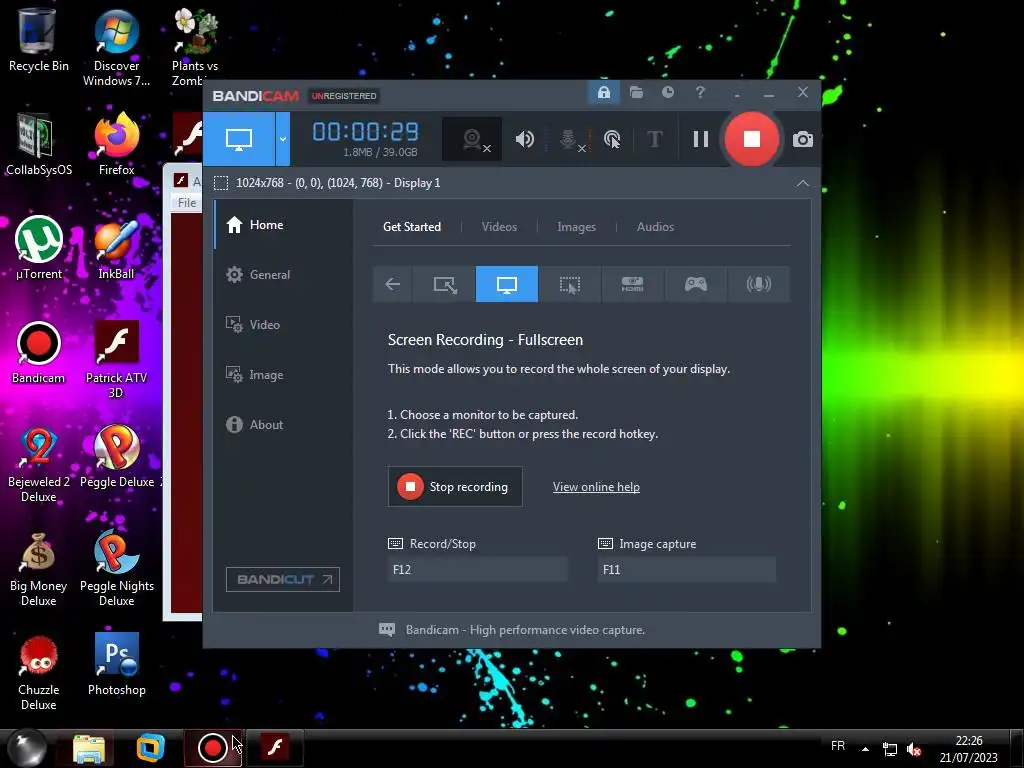The height and width of the screenshot is (768, 1024).
Task: Switch to the Get Started tab
Action: click(x=411, y=227)
